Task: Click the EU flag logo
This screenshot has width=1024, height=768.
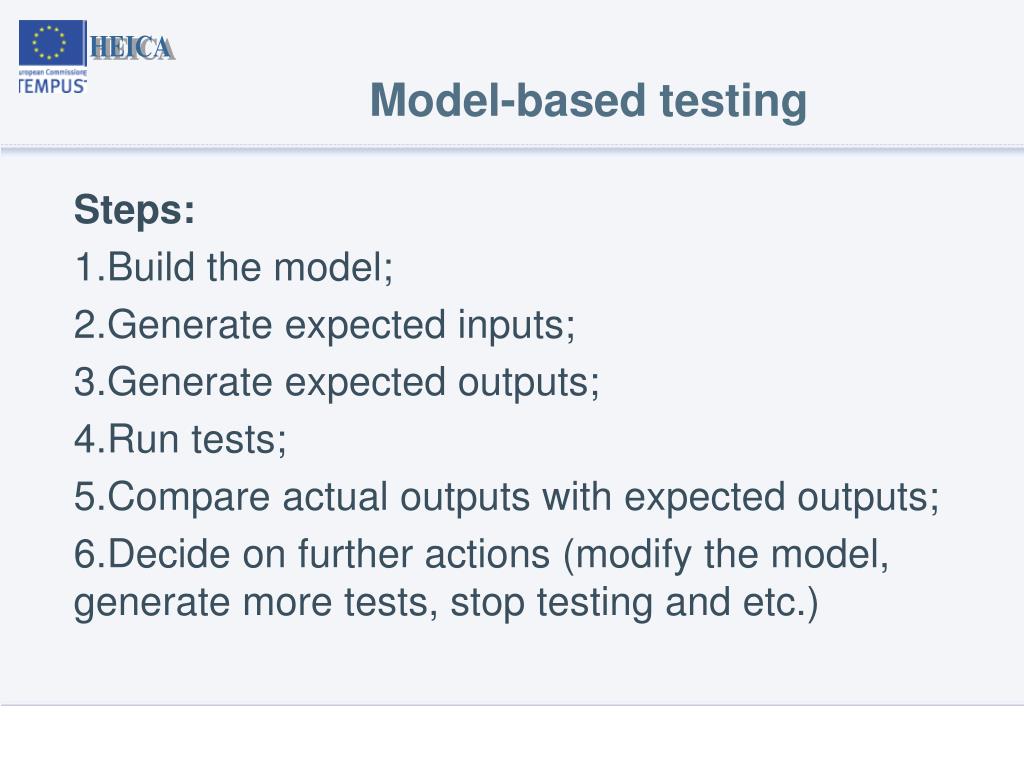Action: click(52, 42)
